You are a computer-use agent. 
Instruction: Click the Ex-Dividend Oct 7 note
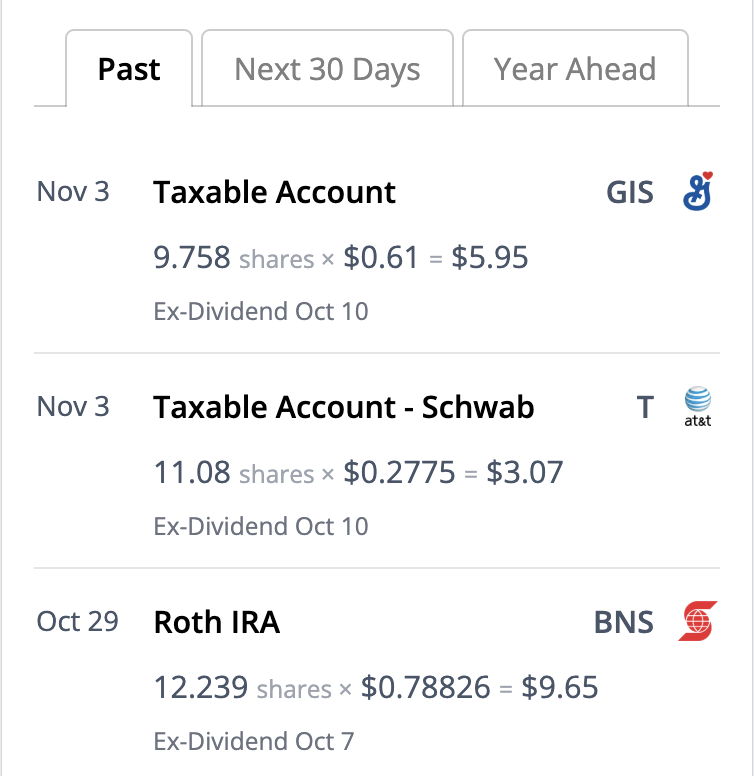[253, 741]
